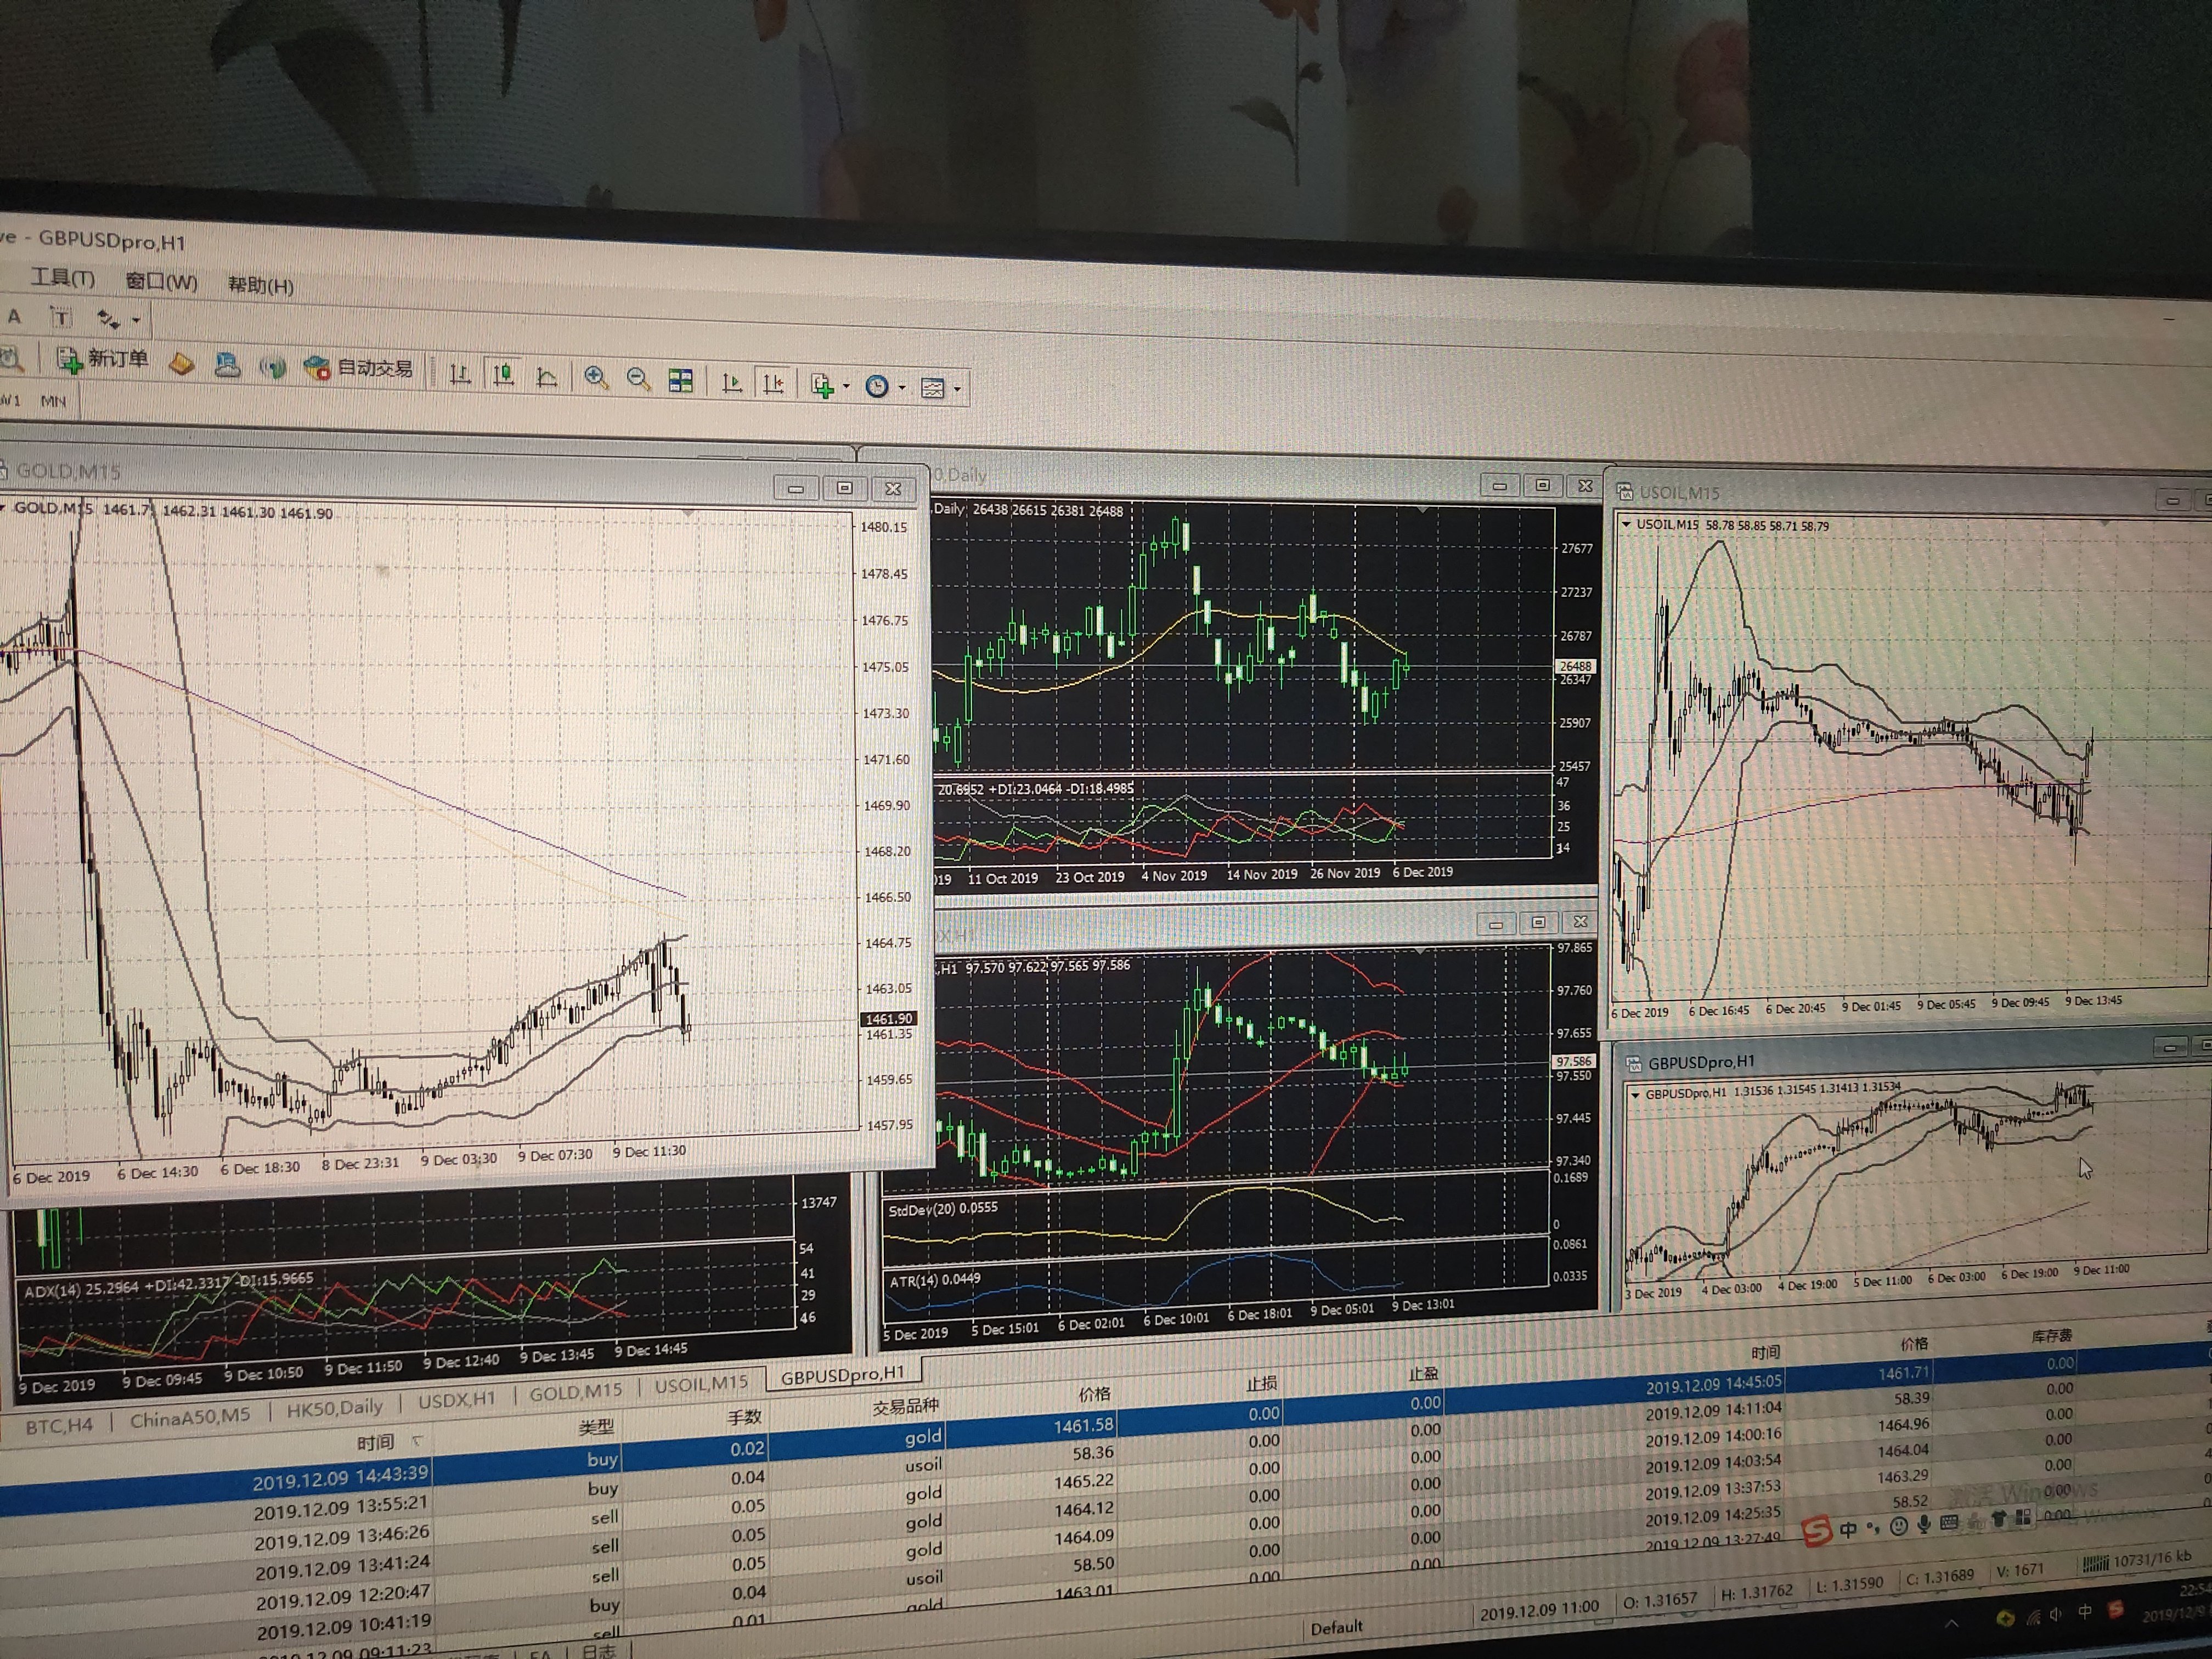The width and height of the screenshot is (2212, 1659).
Task: Select the Text Label T tool
Action: click(61, 318)
